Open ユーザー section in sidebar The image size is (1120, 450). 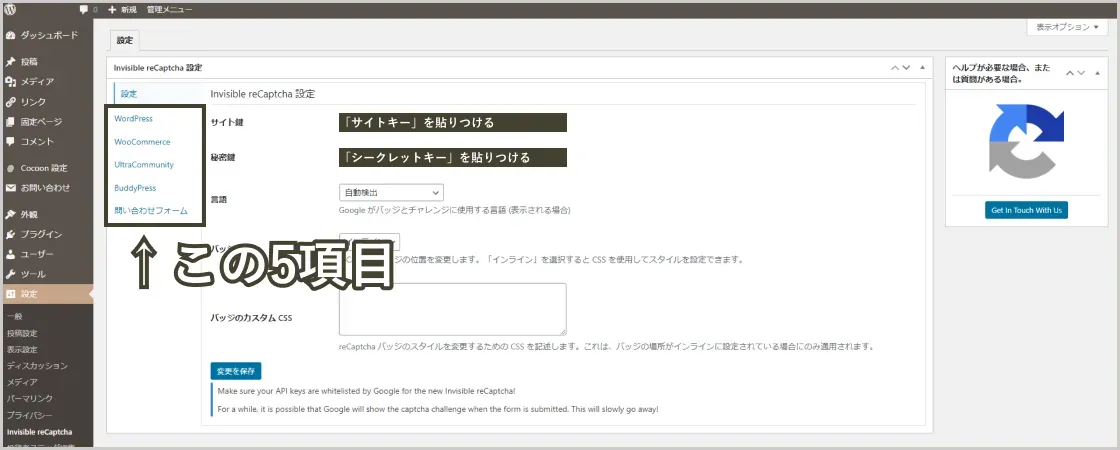[37, 254]
